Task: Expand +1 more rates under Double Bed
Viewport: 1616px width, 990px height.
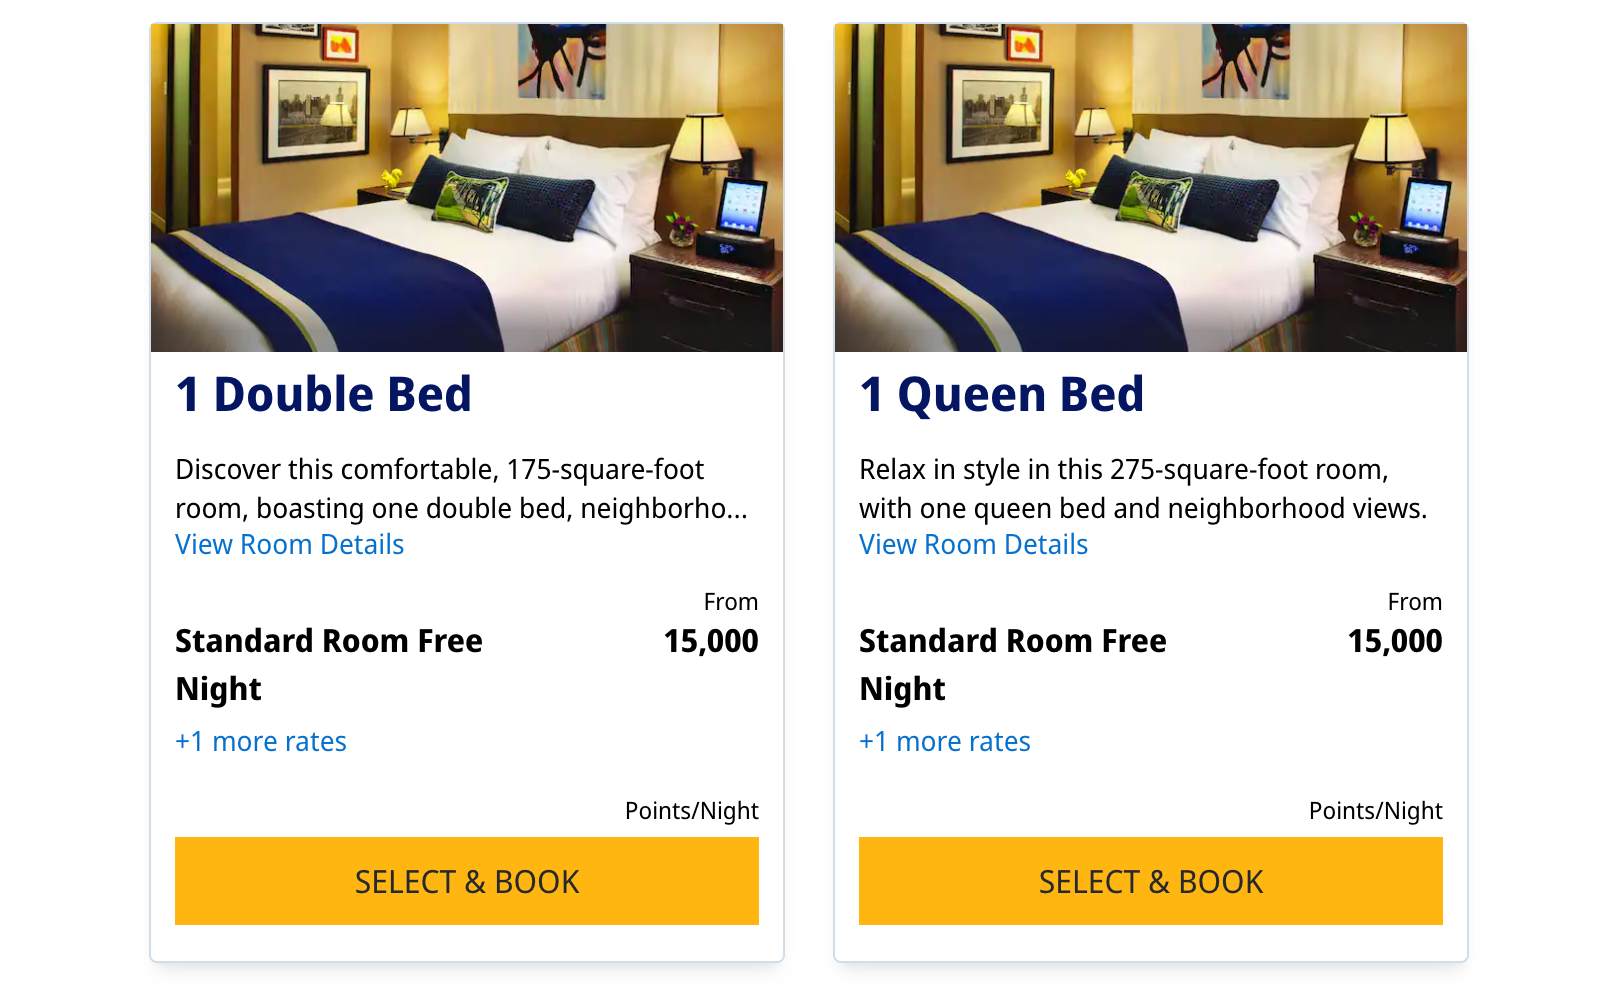Action: pyautogui.click(x=260, y=741)
